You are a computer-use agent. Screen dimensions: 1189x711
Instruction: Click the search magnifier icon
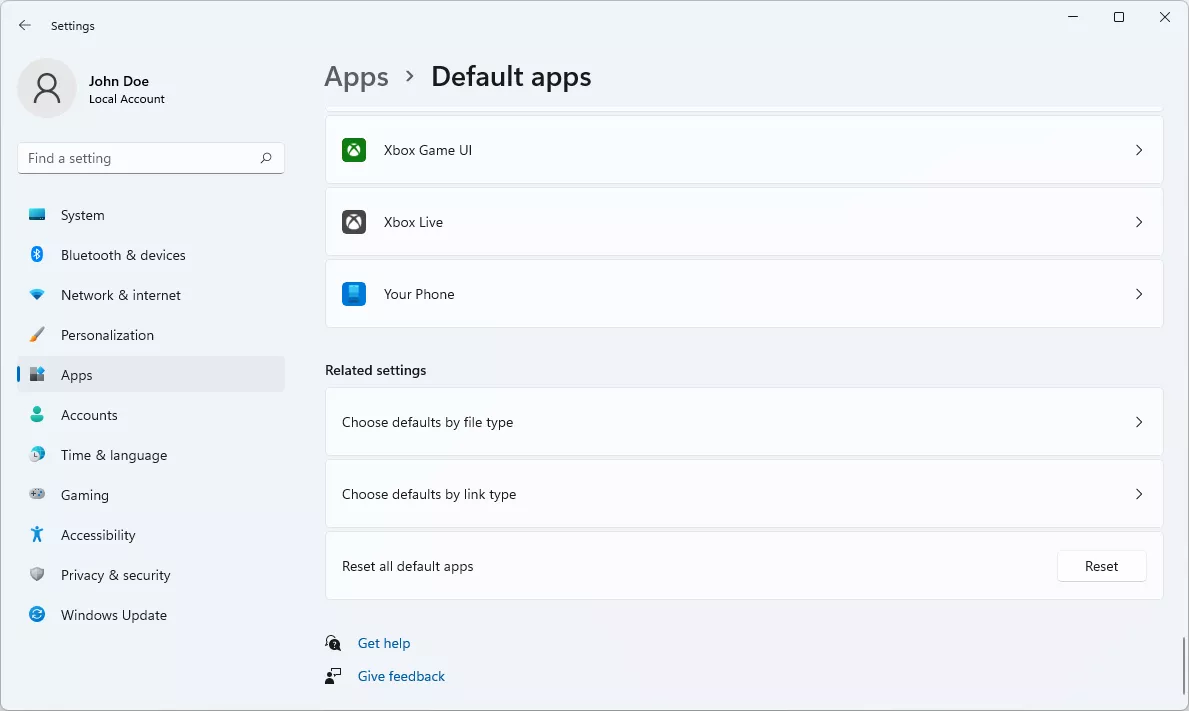(265, 158)
